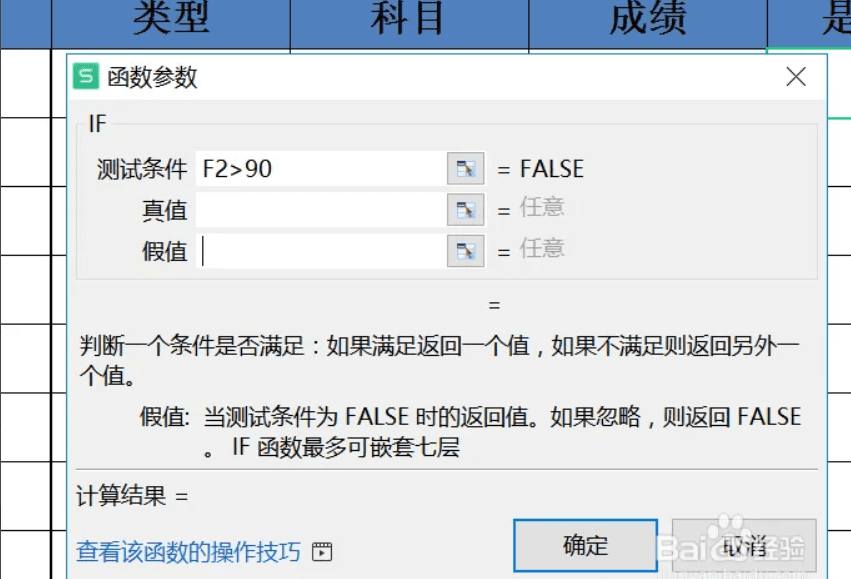Close the 函数参数 dialog with the X

point(796,77)
